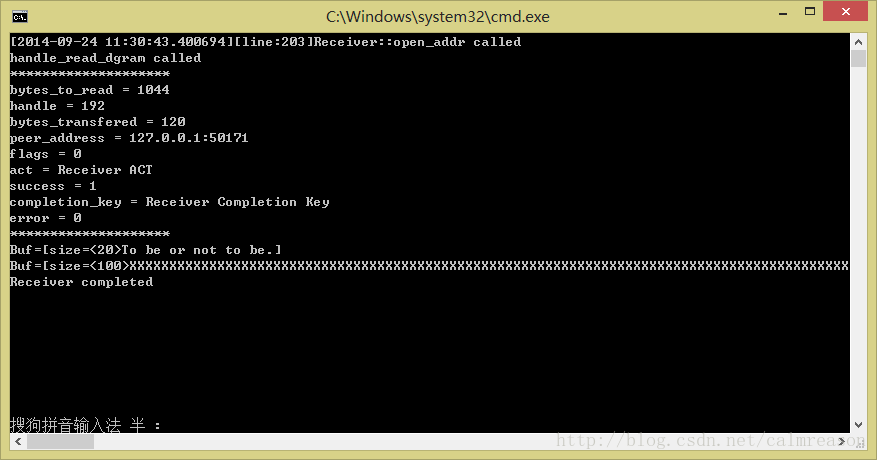Click the Receiver::open_addr called log line
Image resolution: width=877 pixels, height=460 pixels.
[x=265, y=42]
